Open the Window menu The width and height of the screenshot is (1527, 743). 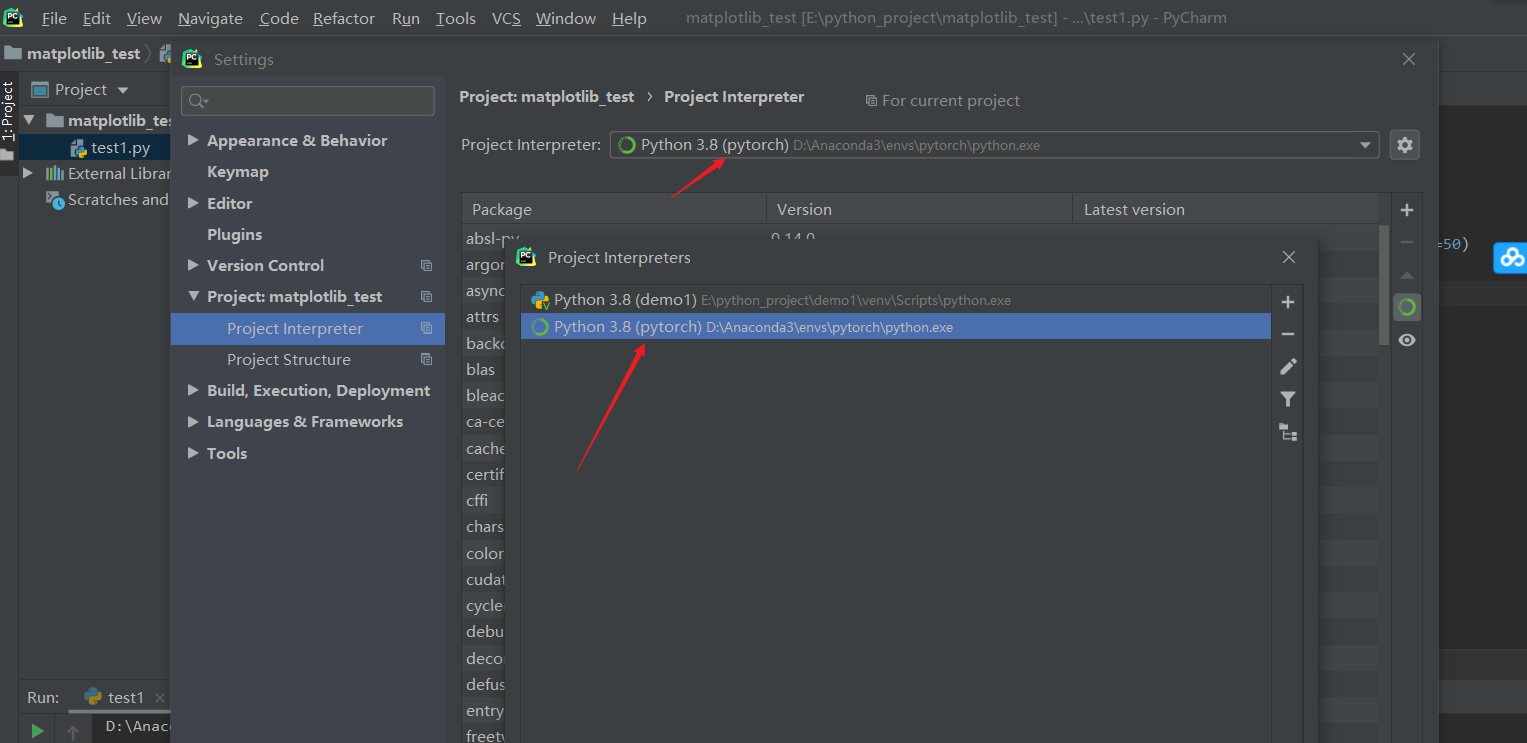(567, 18)
